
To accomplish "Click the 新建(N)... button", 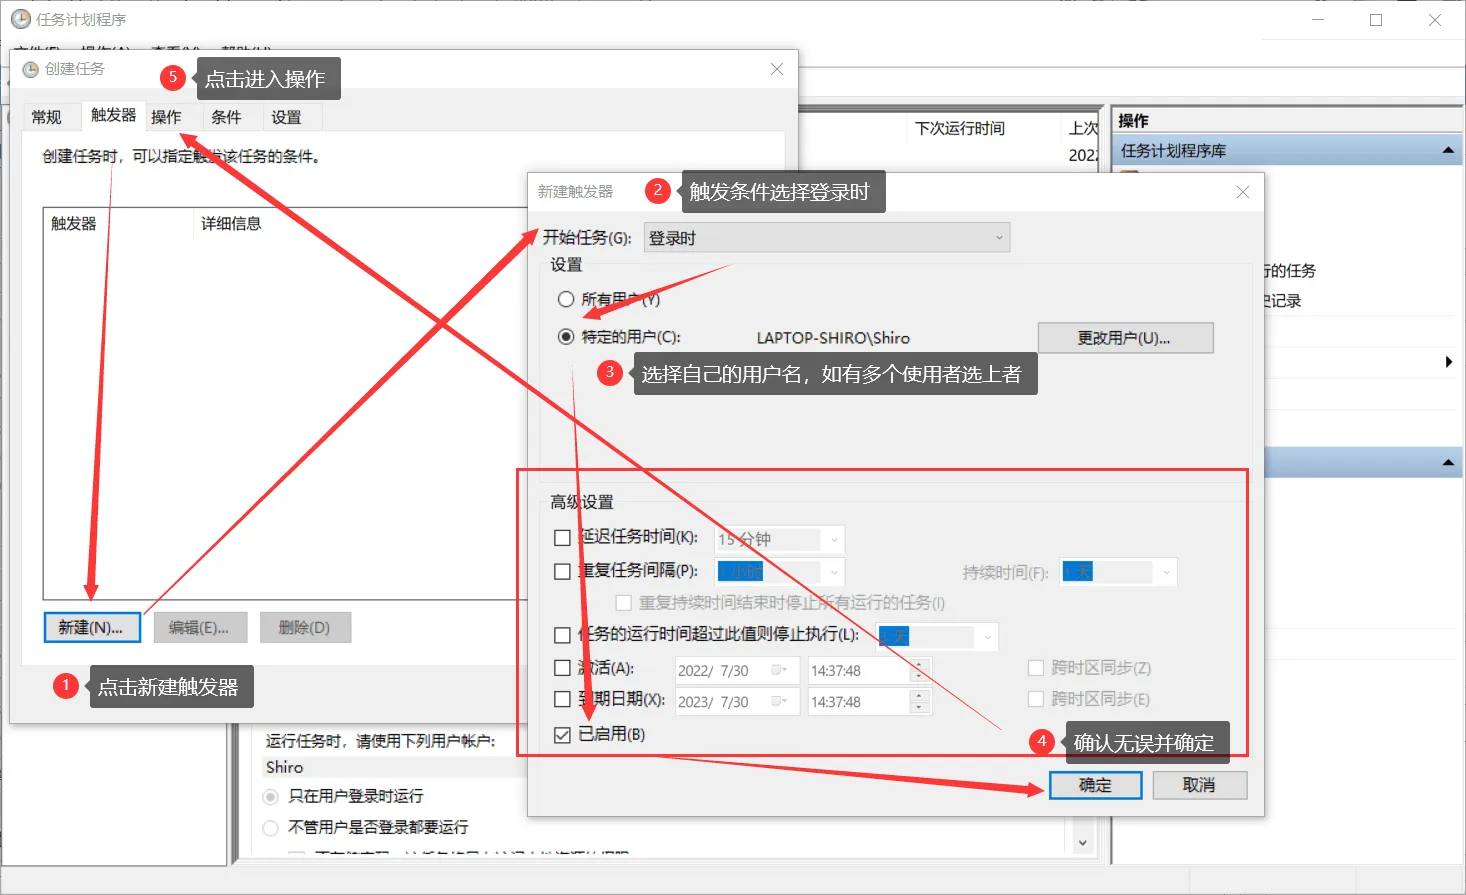I will pos(92,628).
